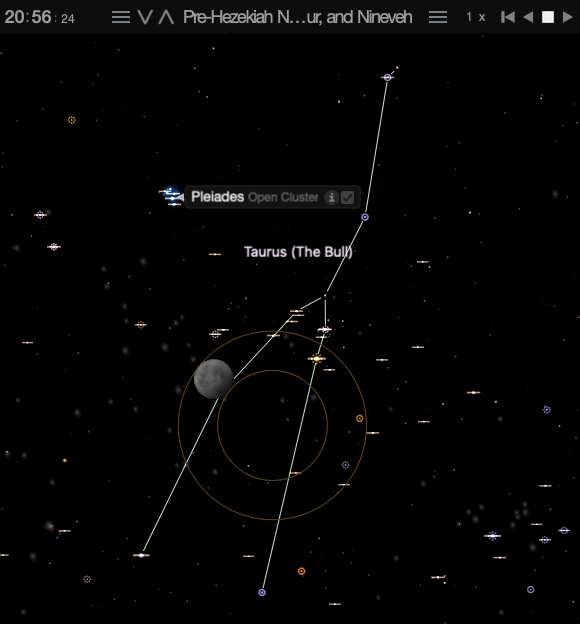Play time in reverse

coord(528,17)
